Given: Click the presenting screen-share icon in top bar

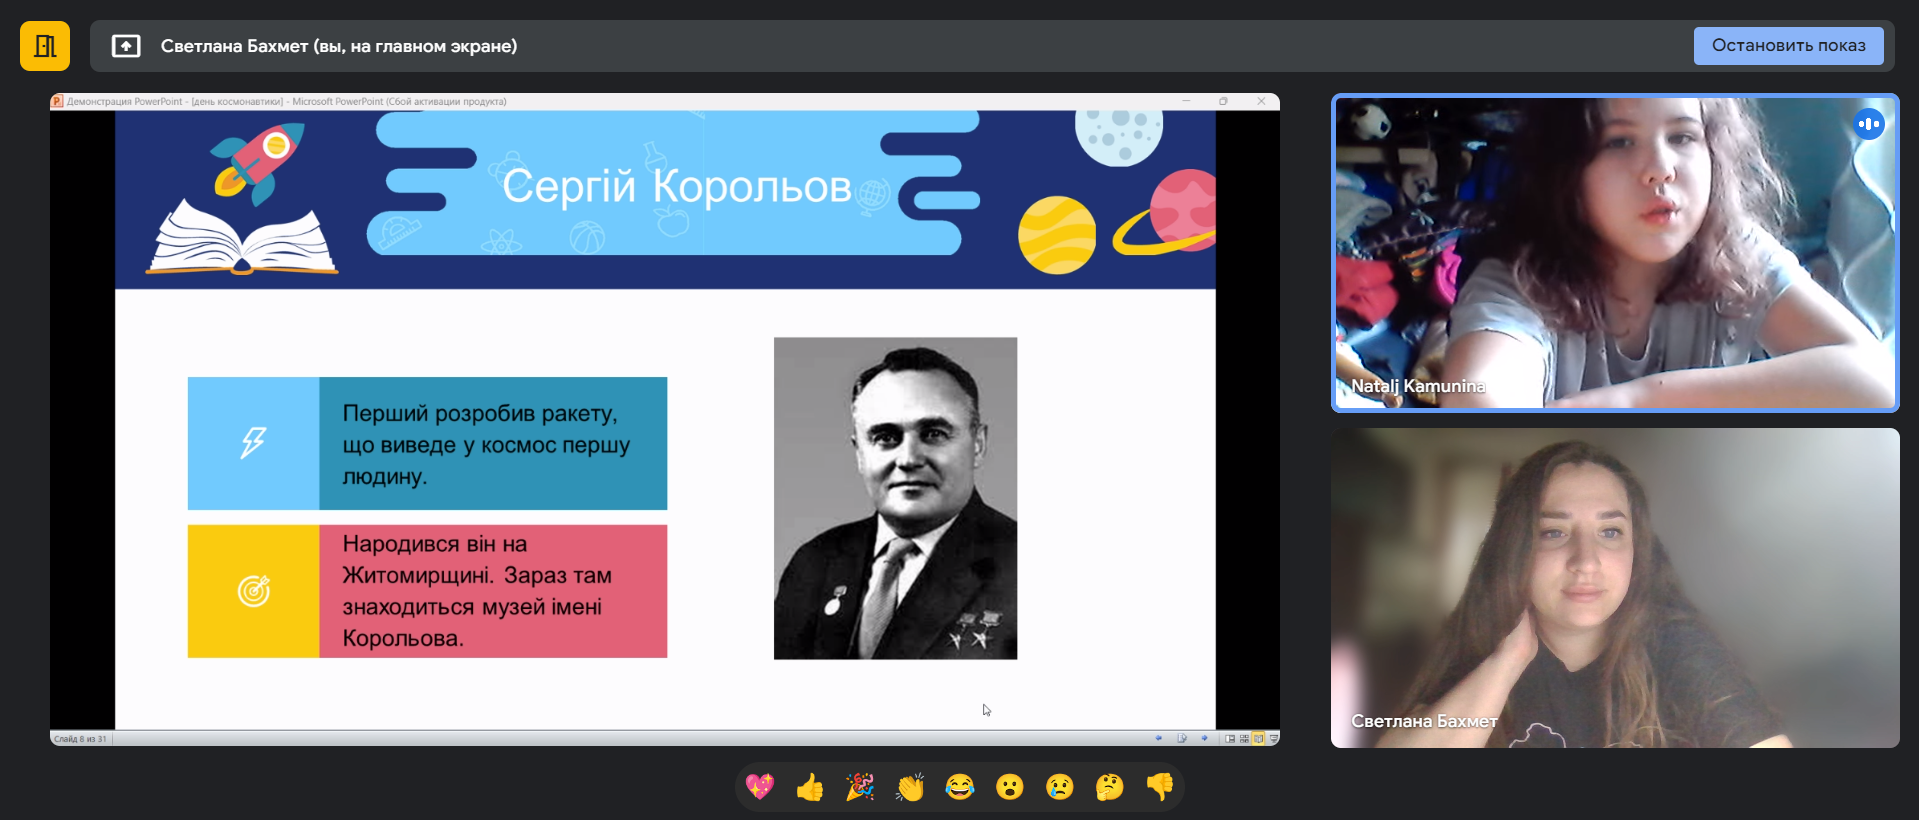Looking at the screenshot, I should (x=126, y=46).
